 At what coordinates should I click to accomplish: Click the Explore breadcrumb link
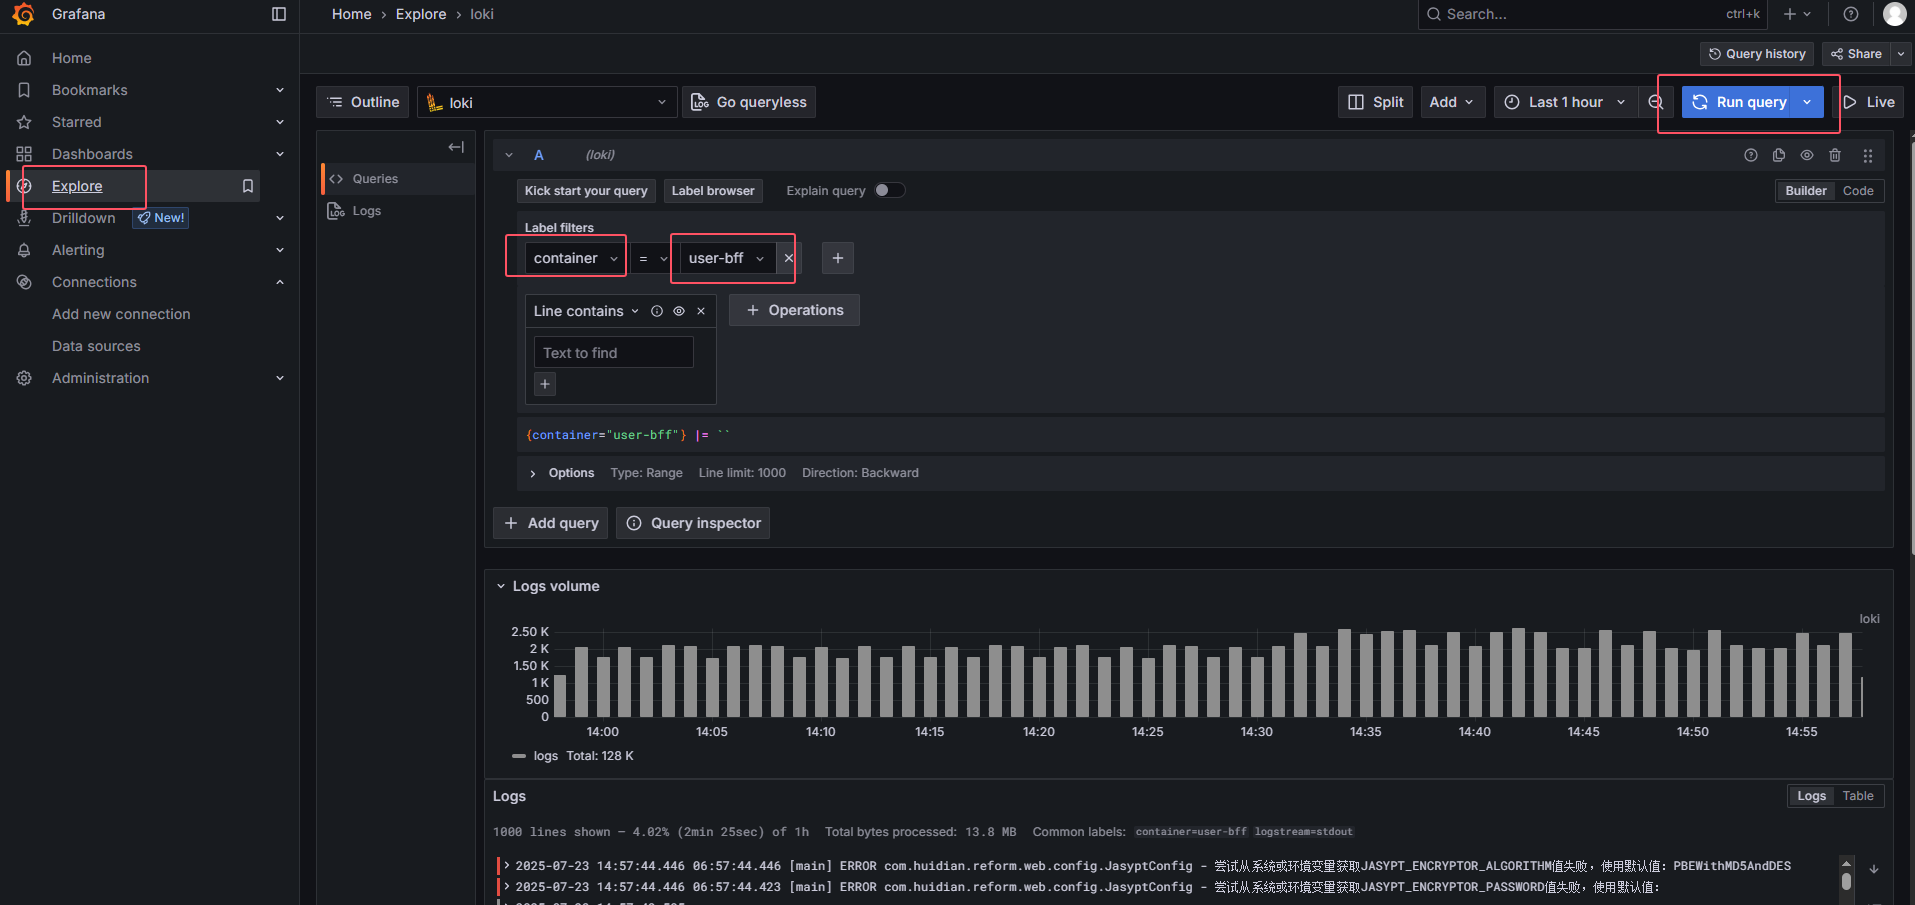[x=421, y=14]
